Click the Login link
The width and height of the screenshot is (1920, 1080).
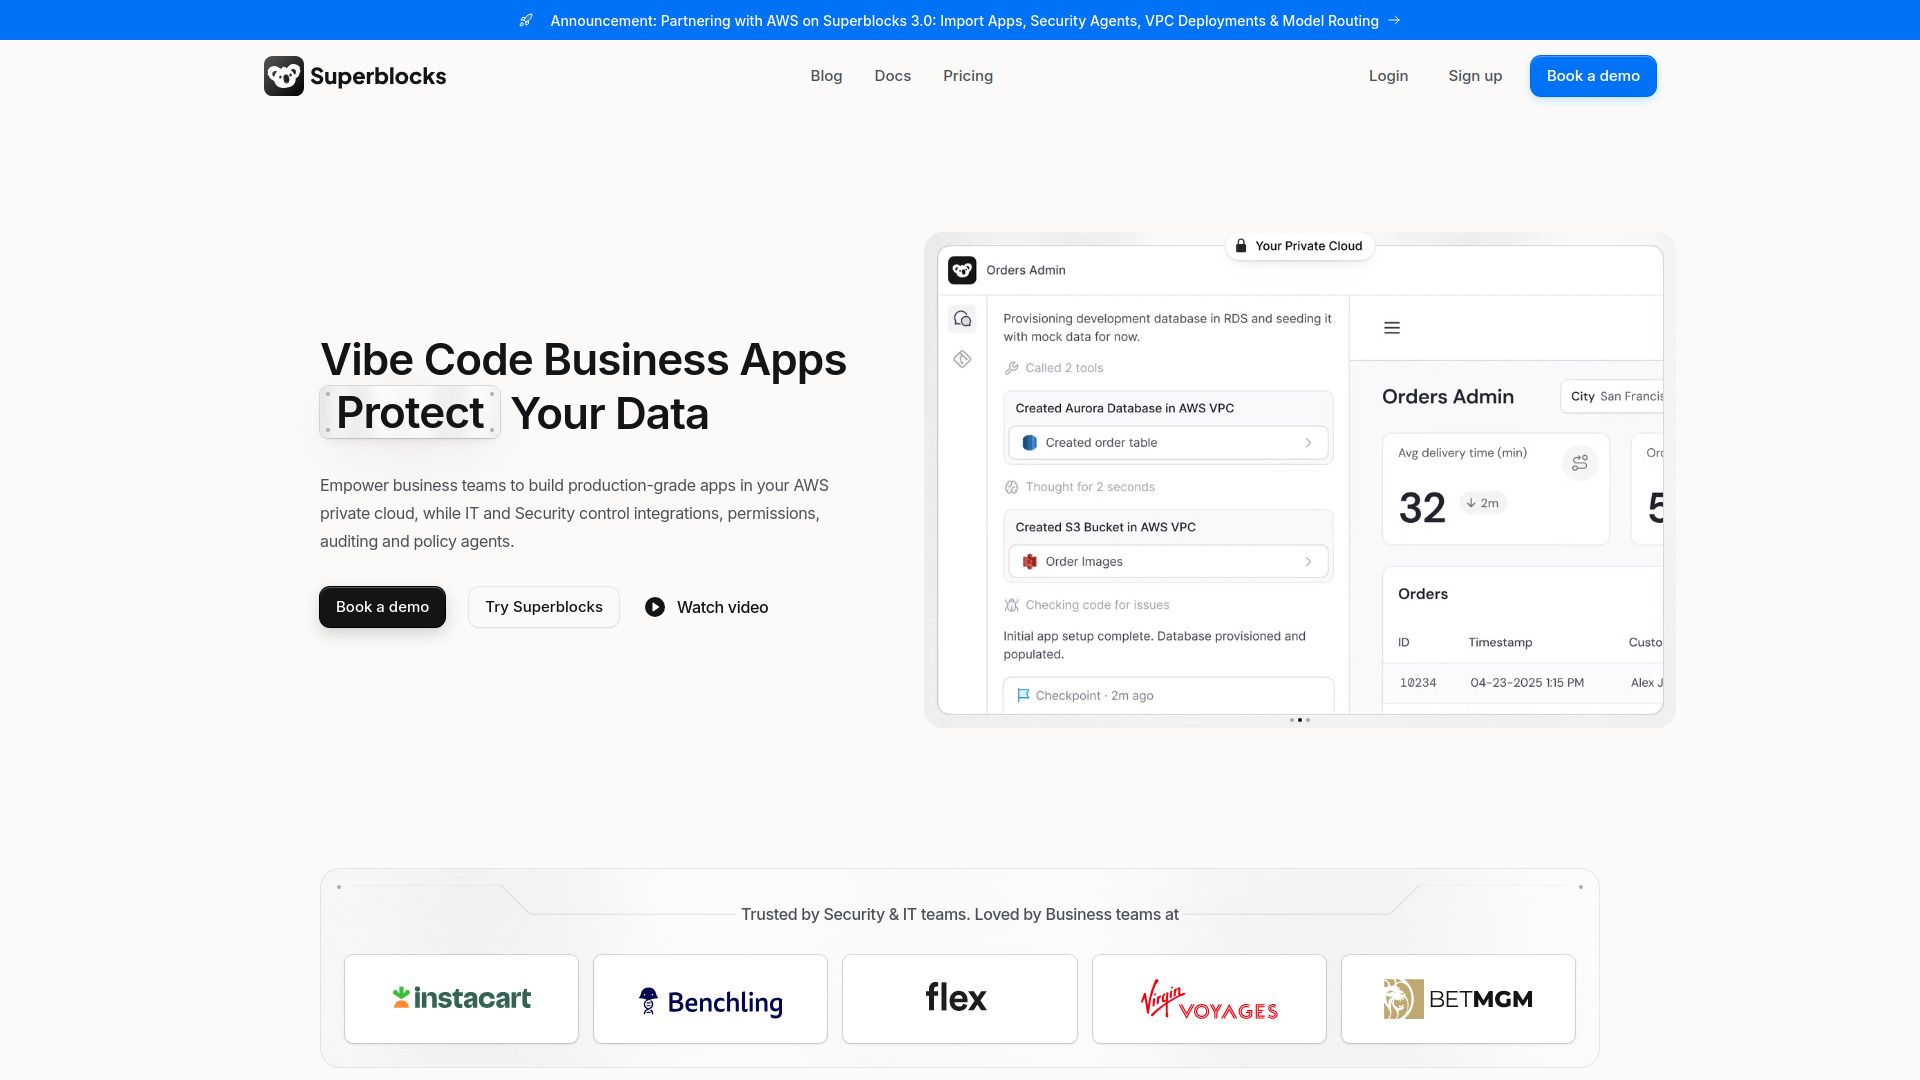(x=1388, y=76)
